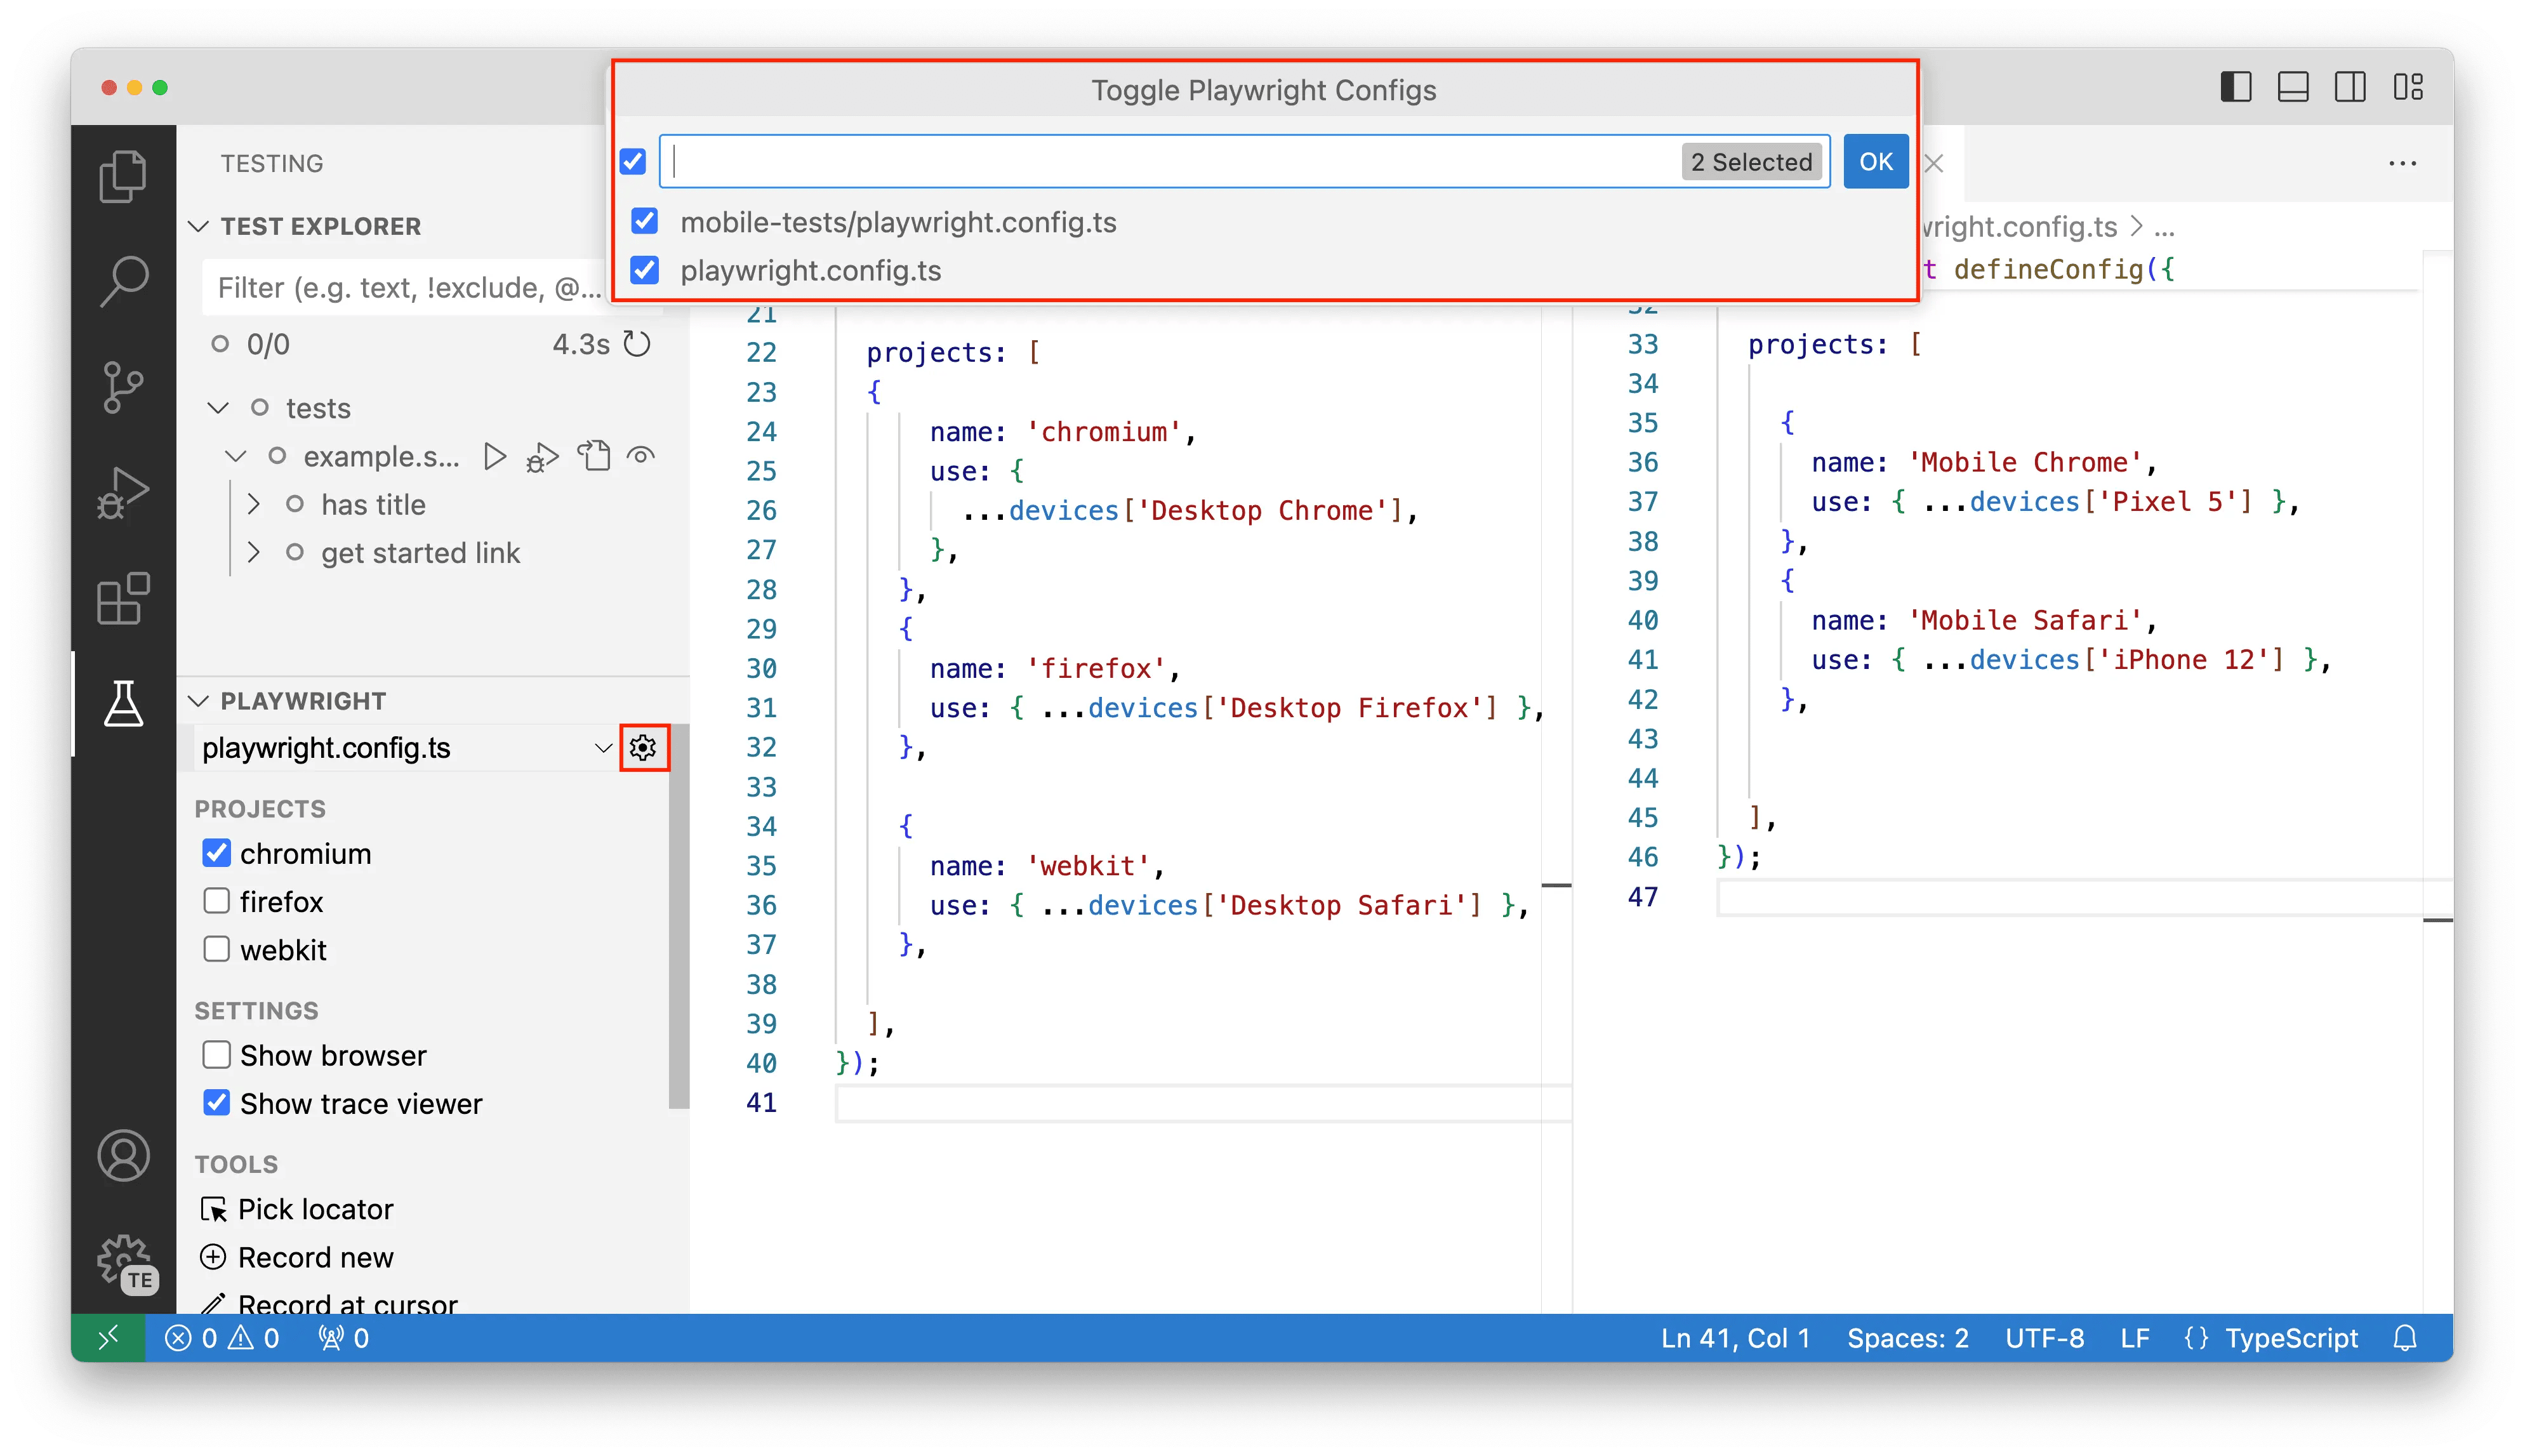Run the example.s test file
The width and height of the screenshot is (2525, 1456).
tap(496, 455)
